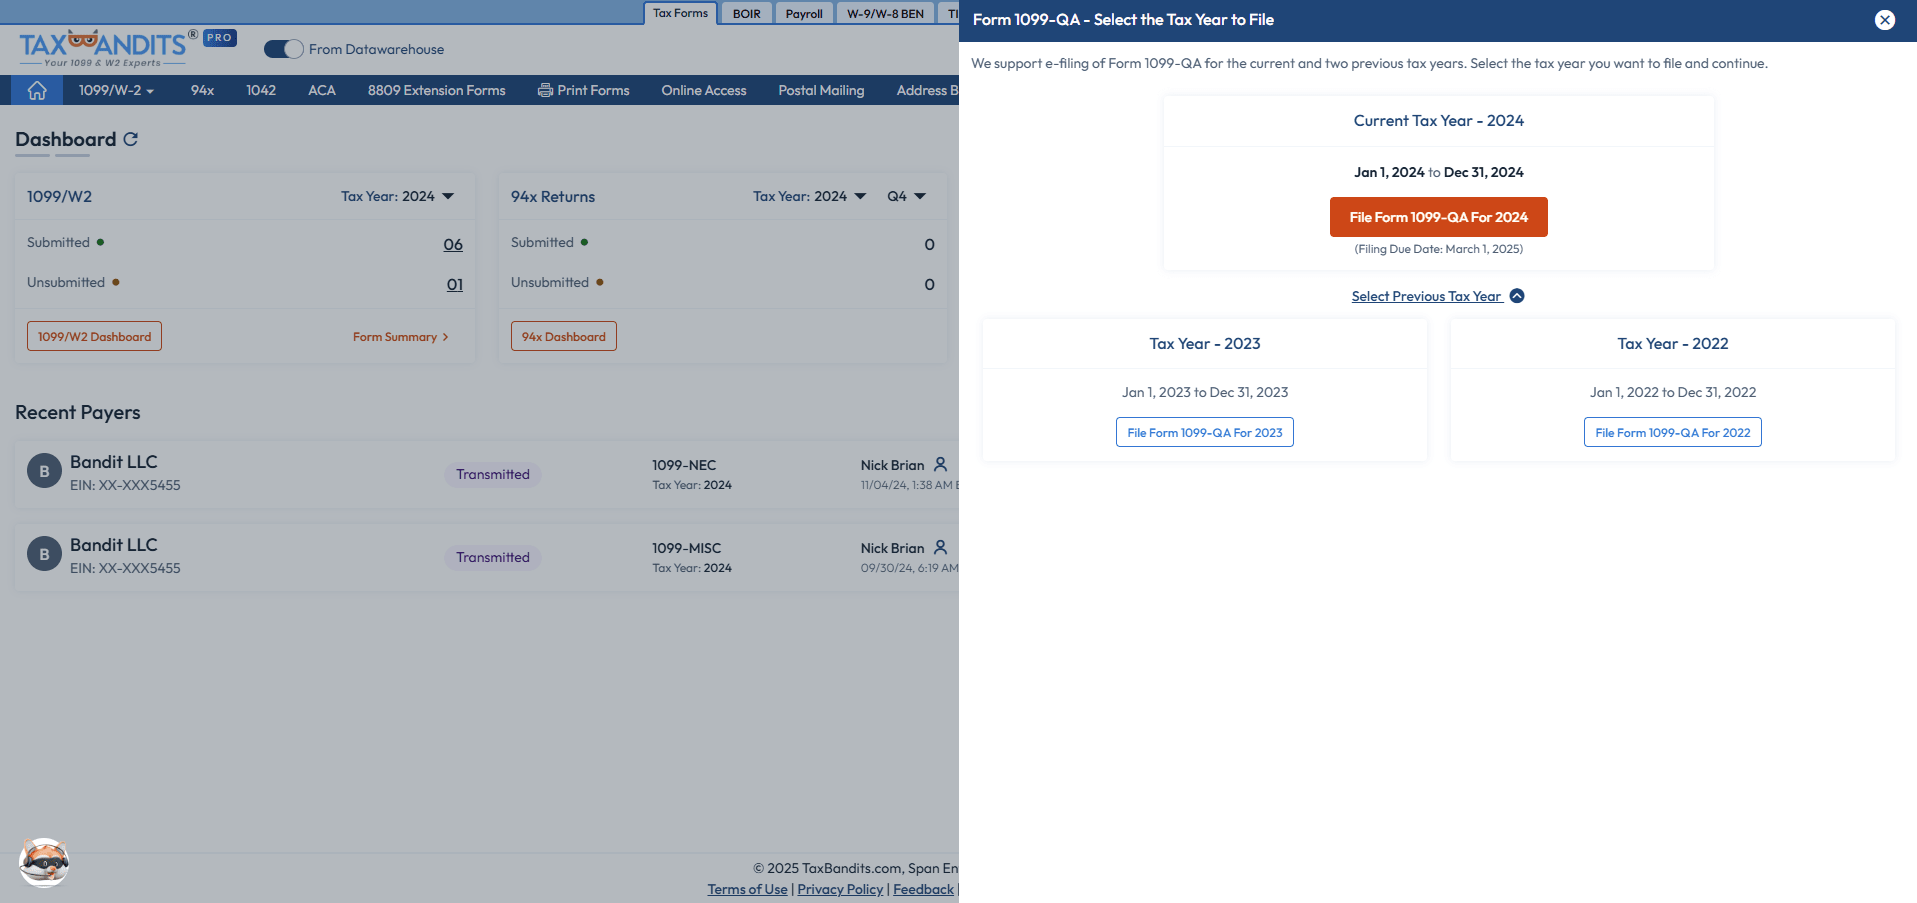This screenshot has width=1917, height=903.
Task: Open the 1099/W-2 dropdown menu
Action: click(x=116, y=90)
